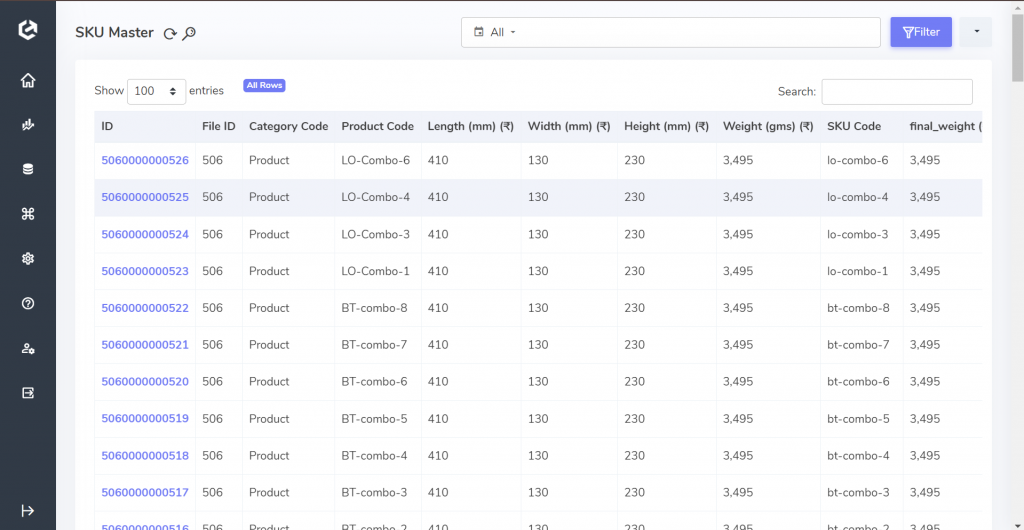Sort by Product Code column header

point(377,127)
